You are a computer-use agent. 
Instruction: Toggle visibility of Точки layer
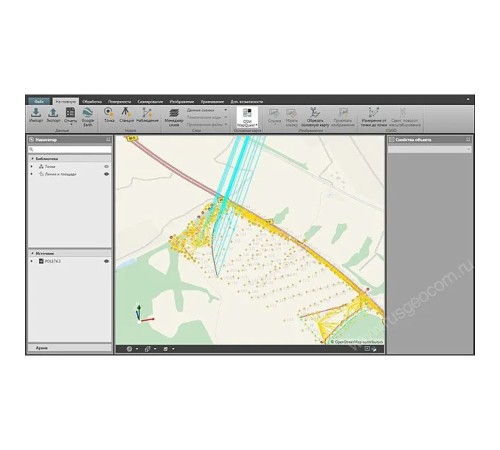pos(106,166)
